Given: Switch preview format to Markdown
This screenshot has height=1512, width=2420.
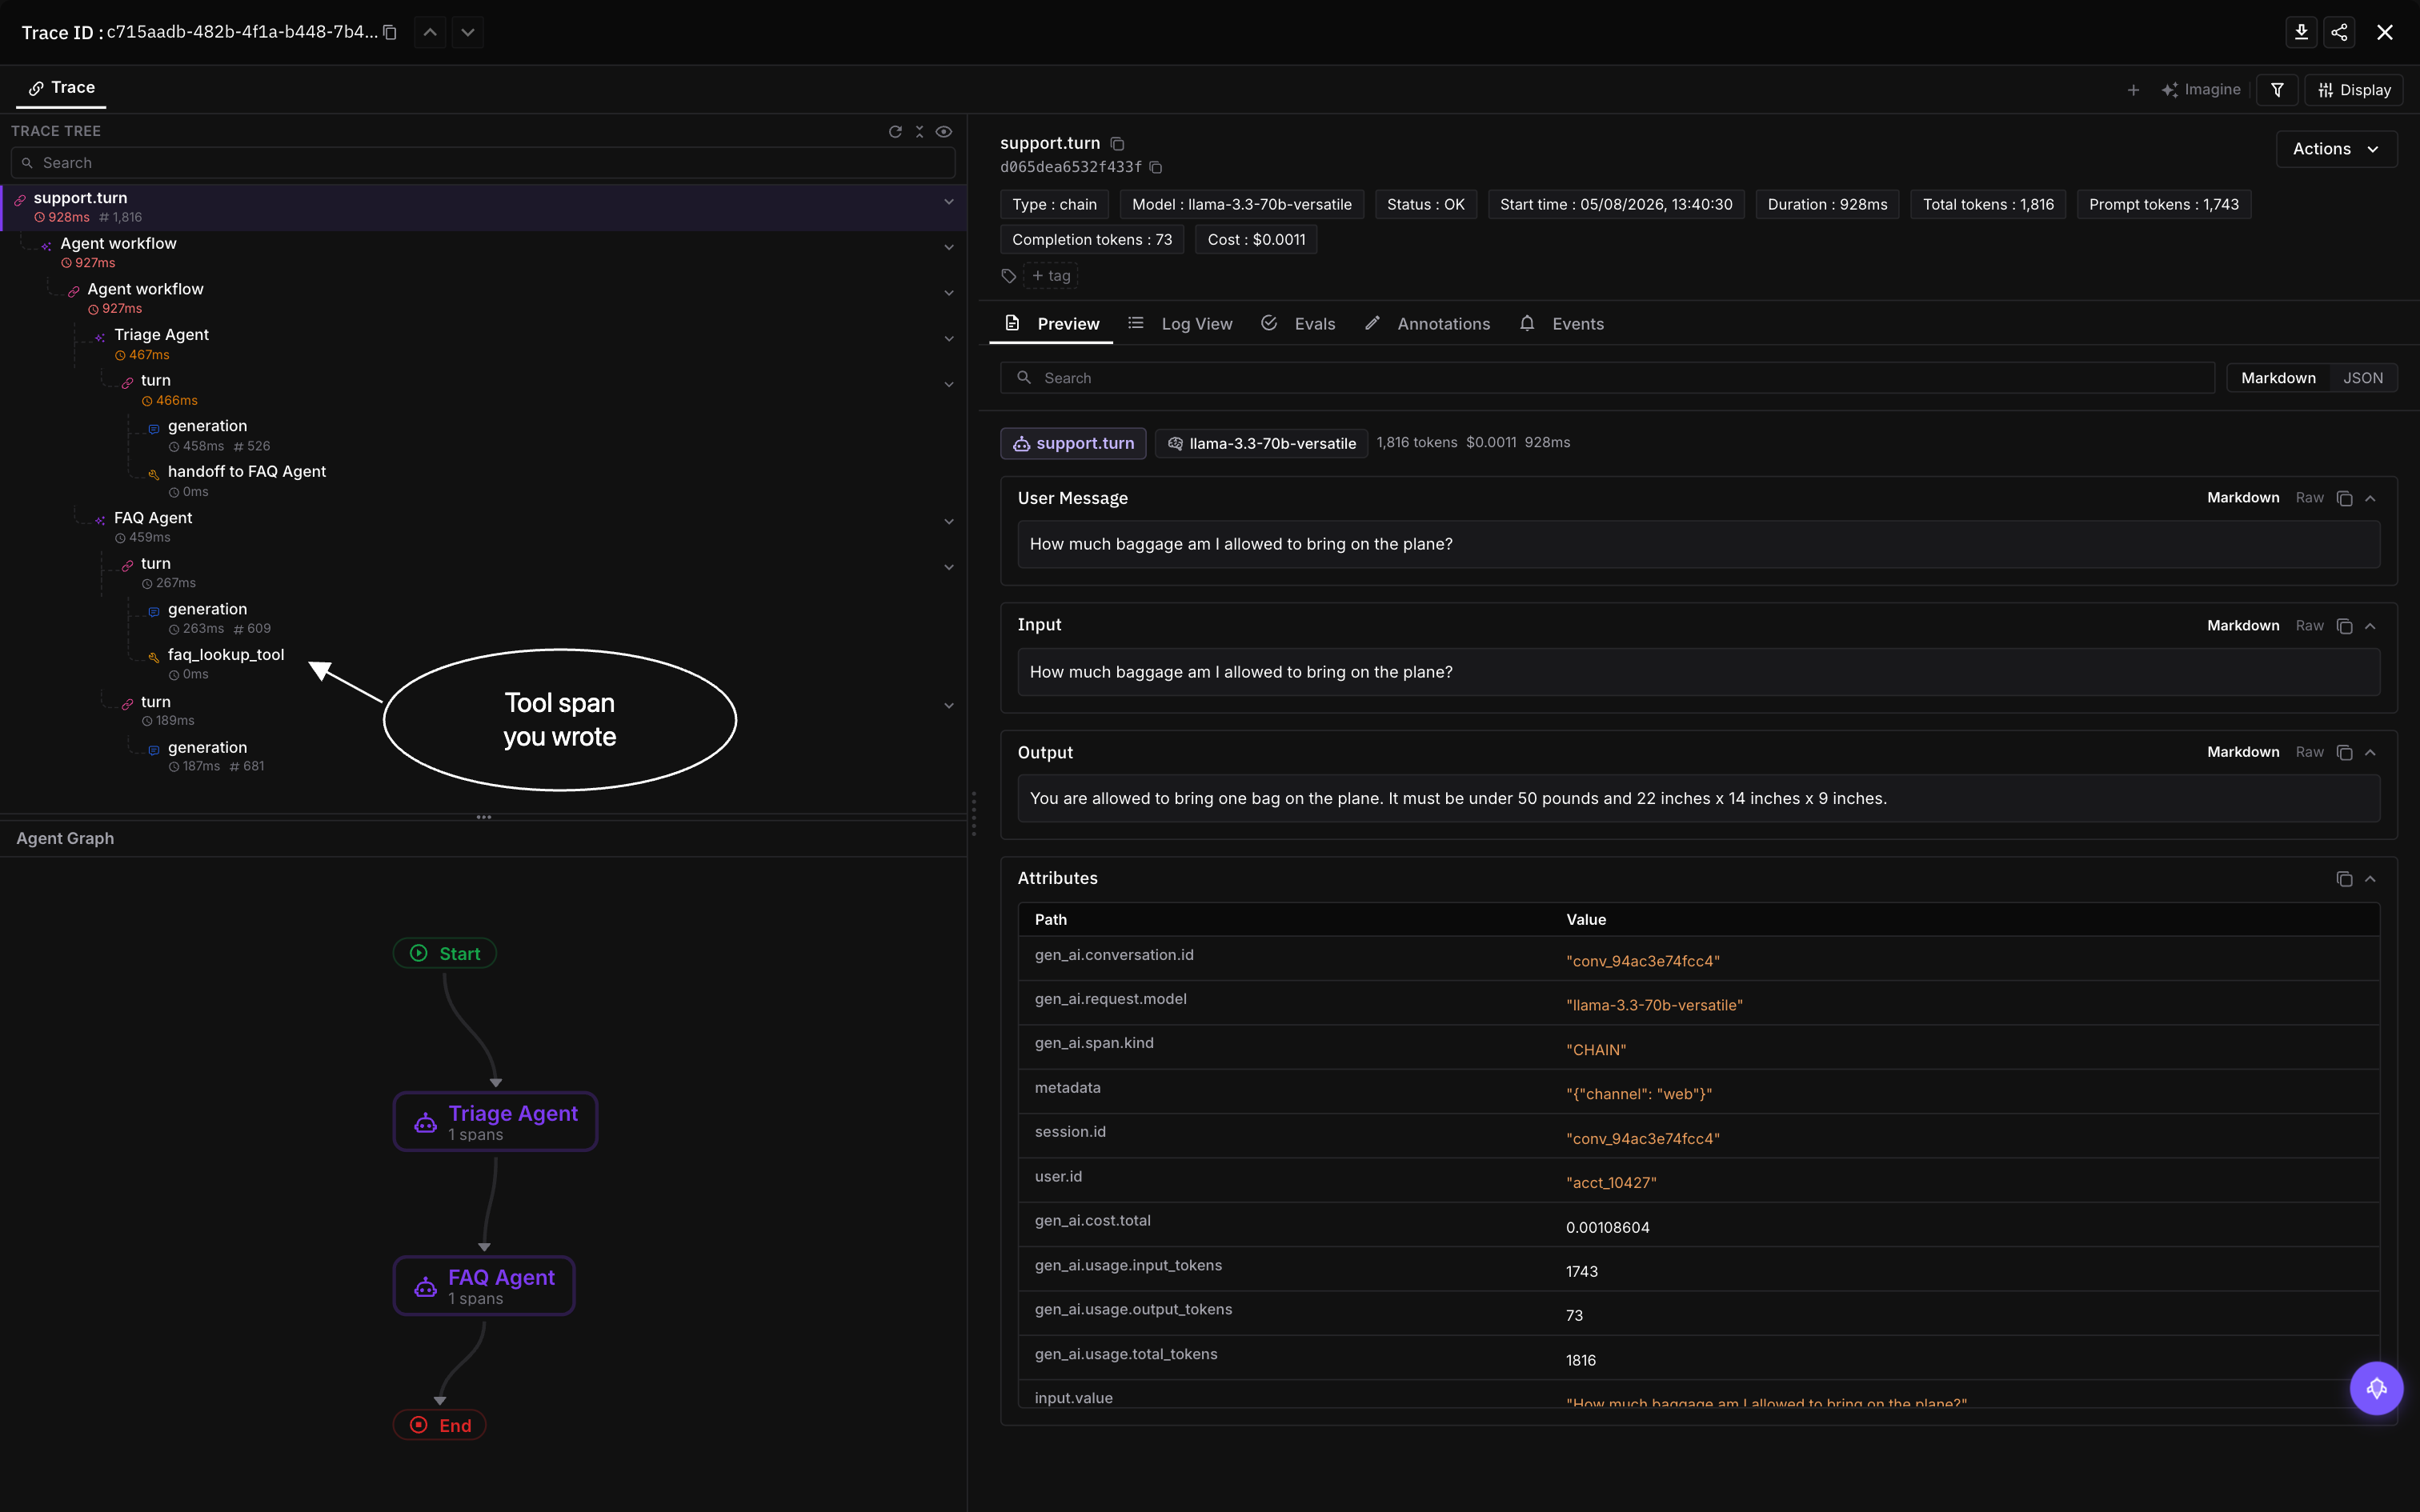Looking at the screenshot, I should coord(2278,378).
